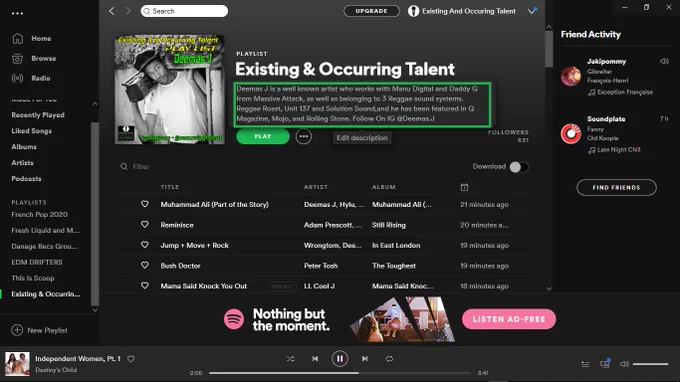This screenshot has width=680, height=382.
Task: Open Browse in the sidebar
Action: coord(43,58)
